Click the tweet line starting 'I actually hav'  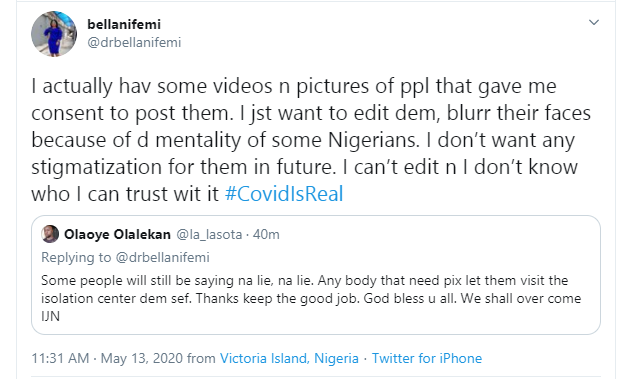(x=294, y=86)
